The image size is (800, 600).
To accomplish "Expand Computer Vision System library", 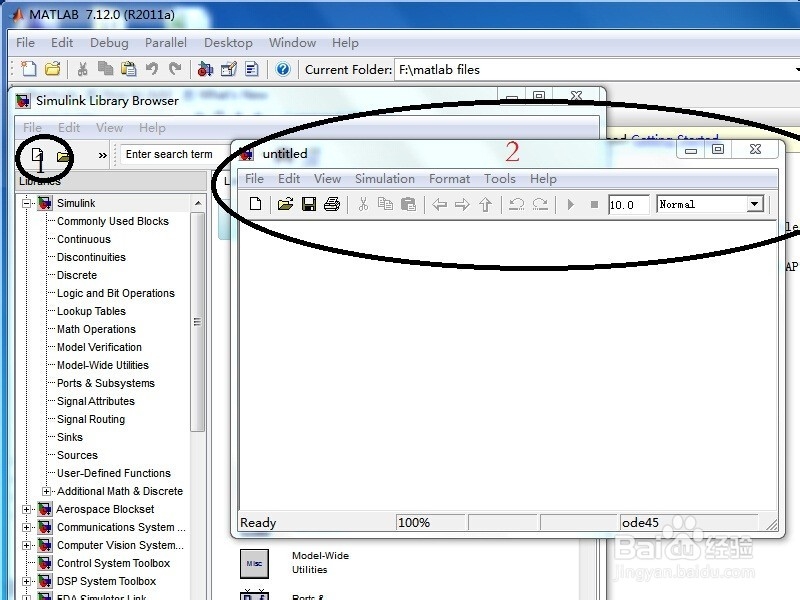I will click(26, 545).
